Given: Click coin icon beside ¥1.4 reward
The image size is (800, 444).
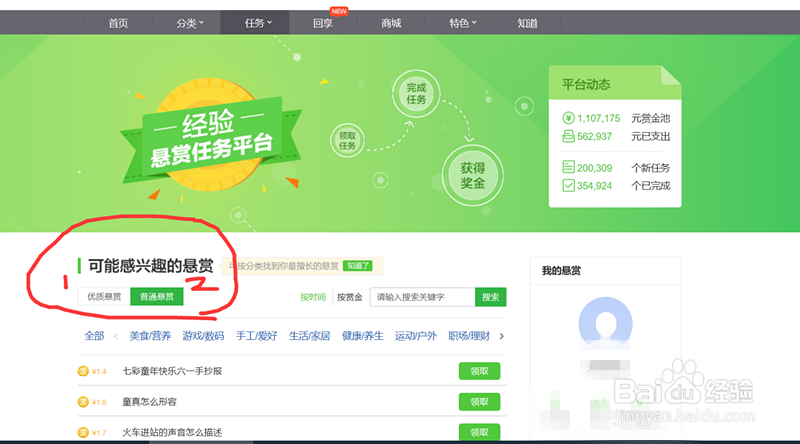Looking at the screenshot, I should [x=83, y=371].
